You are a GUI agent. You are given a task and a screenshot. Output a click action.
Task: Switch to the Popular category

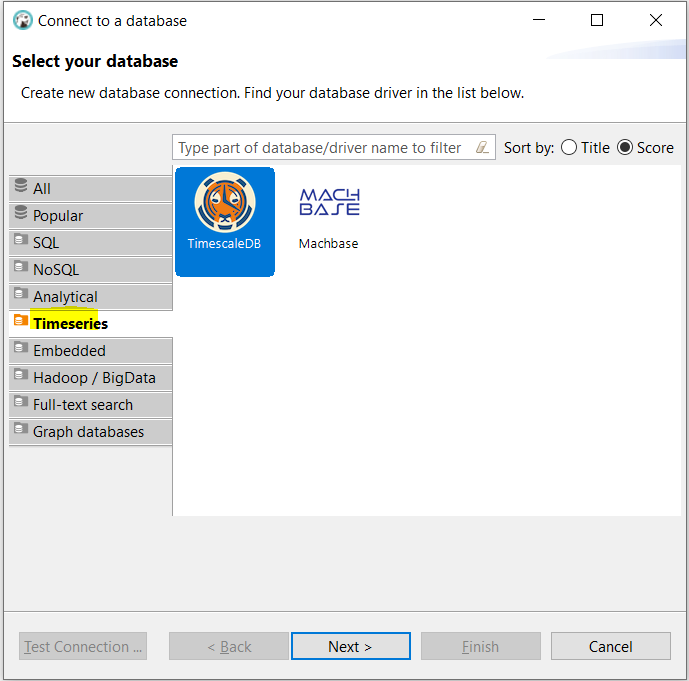pyautogui.click(x=91, y=216)
